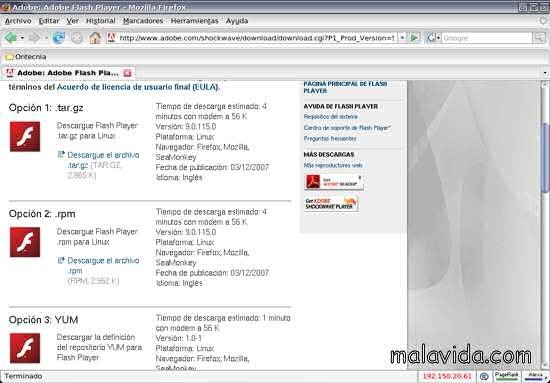Open the list all tabs dropdown

point(545,73)
